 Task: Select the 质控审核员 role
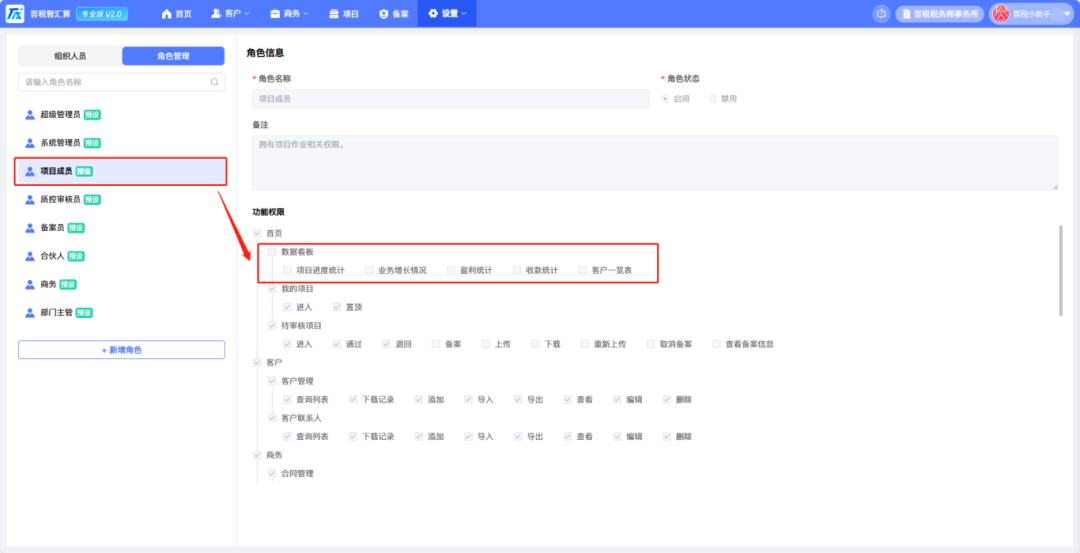121,200
